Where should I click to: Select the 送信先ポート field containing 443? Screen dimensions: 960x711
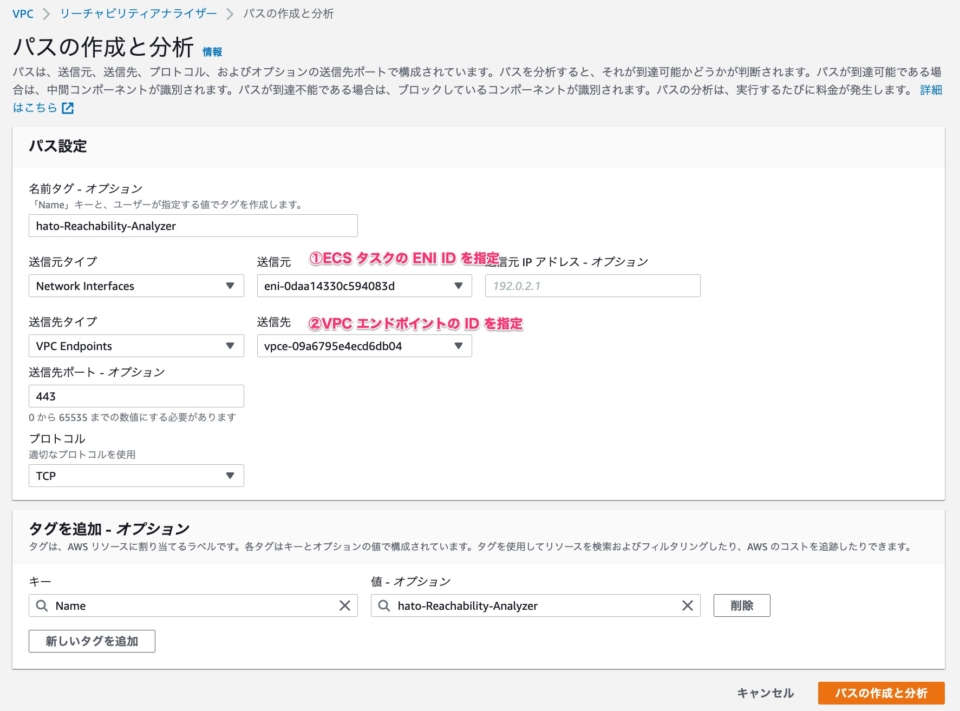136,396
